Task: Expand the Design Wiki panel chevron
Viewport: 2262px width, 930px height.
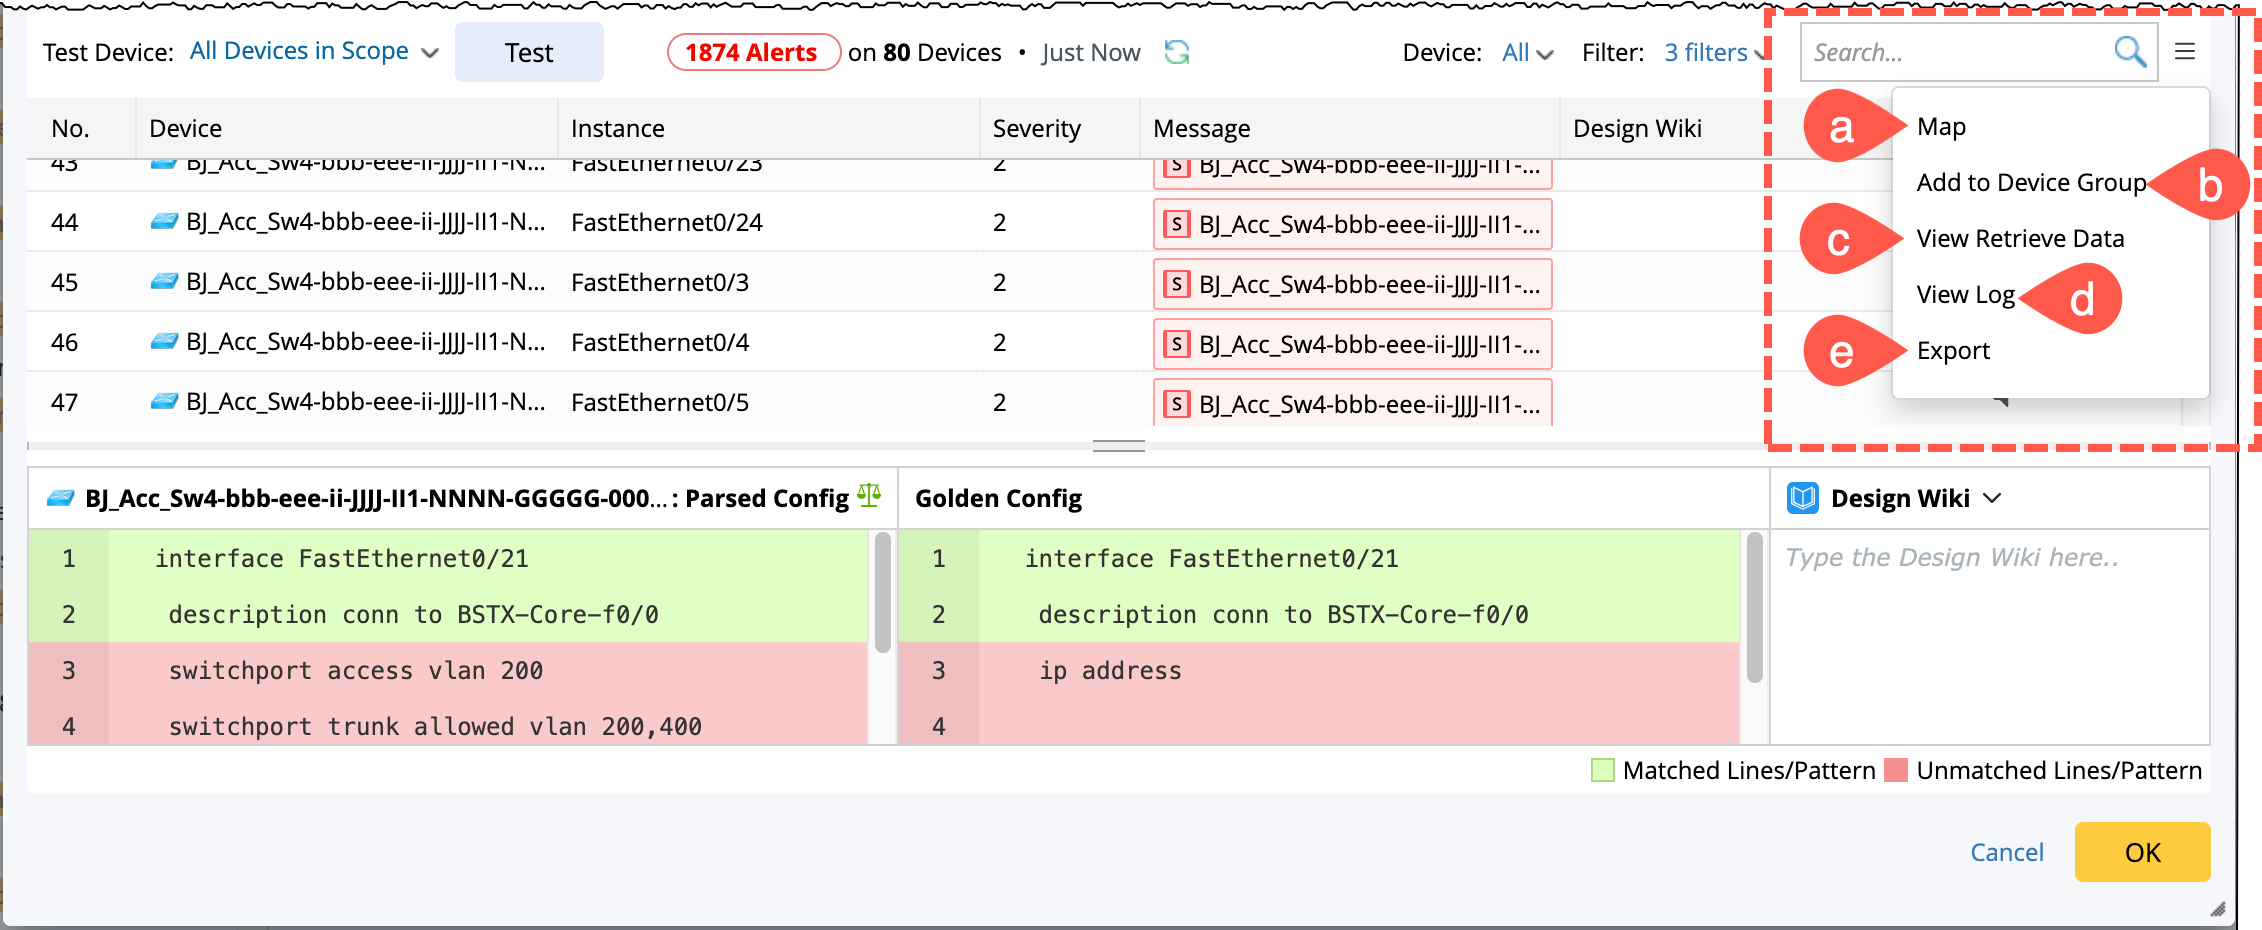Action: (x=1992, y=498)
